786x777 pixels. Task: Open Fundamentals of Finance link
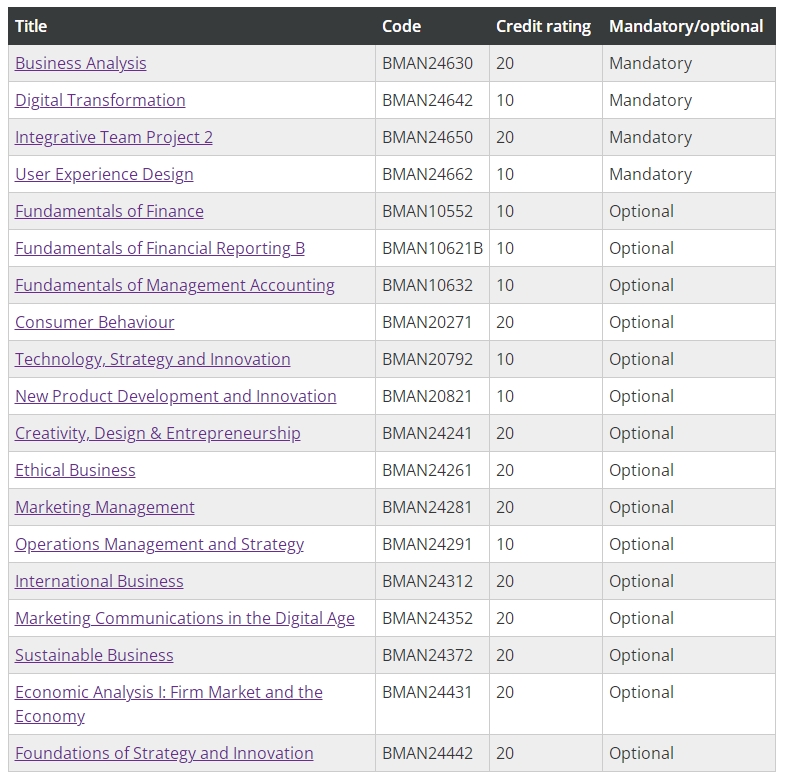click(109, 211)
